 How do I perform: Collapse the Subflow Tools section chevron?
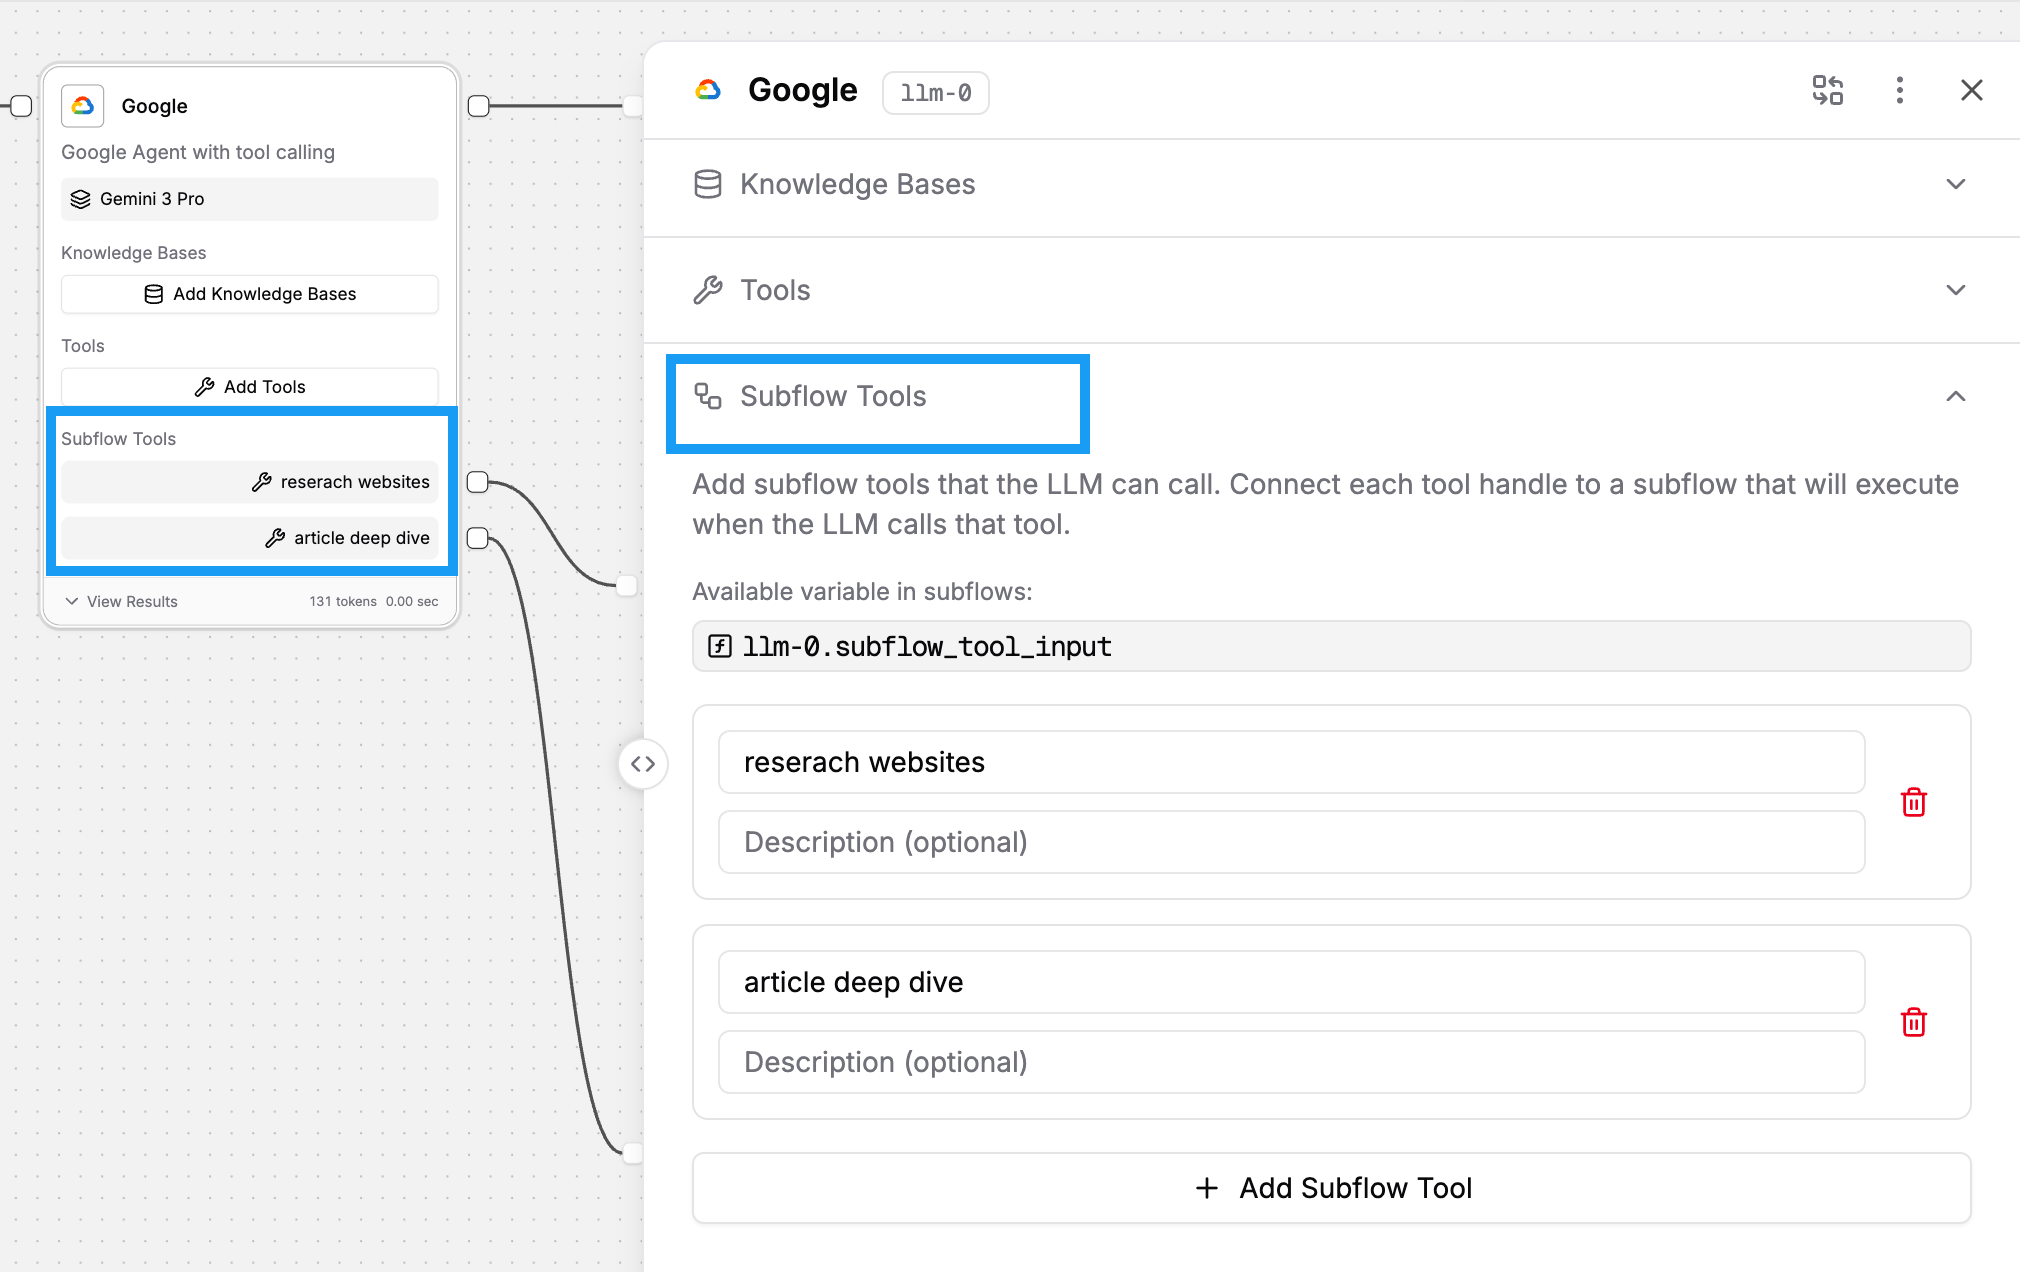tap(1955, 396)
